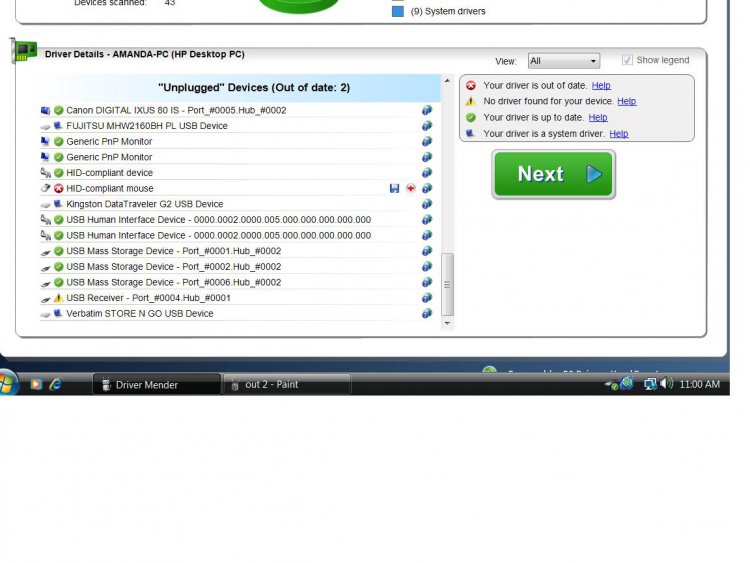750x563 pixels.
Task: Toggle the Show legend checkbox
Action: coord(627,60)
